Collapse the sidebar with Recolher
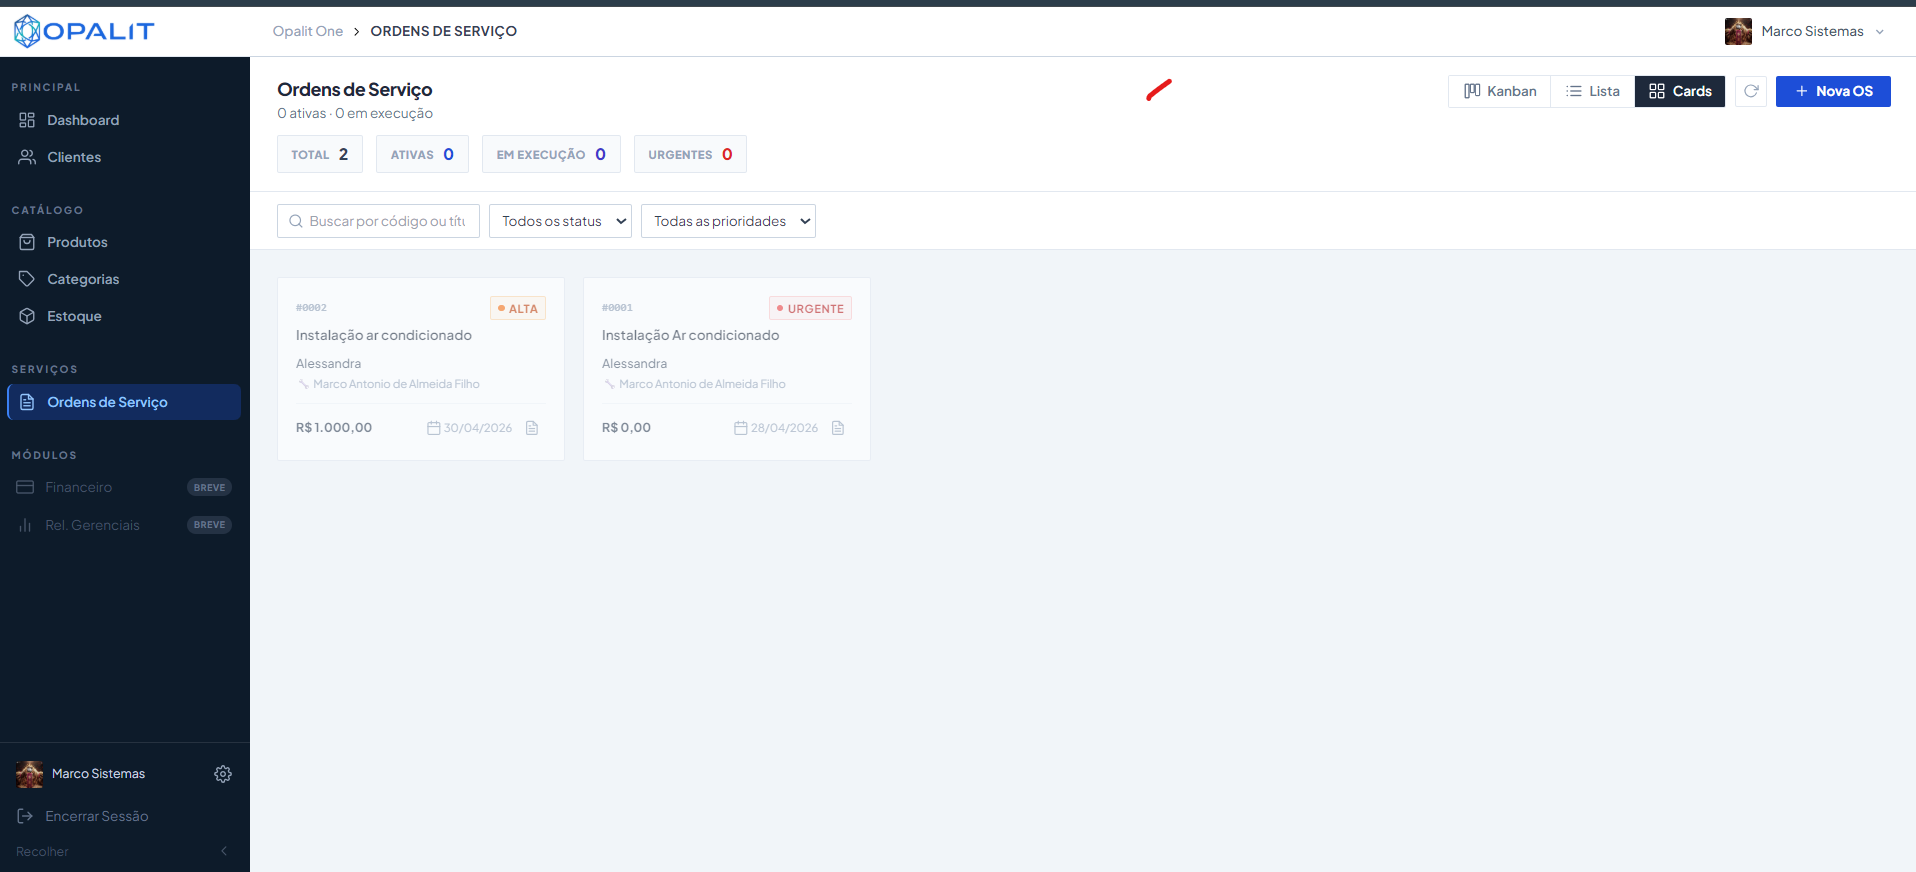Viewport: 1916px width, 872px height. click(122, 851)
